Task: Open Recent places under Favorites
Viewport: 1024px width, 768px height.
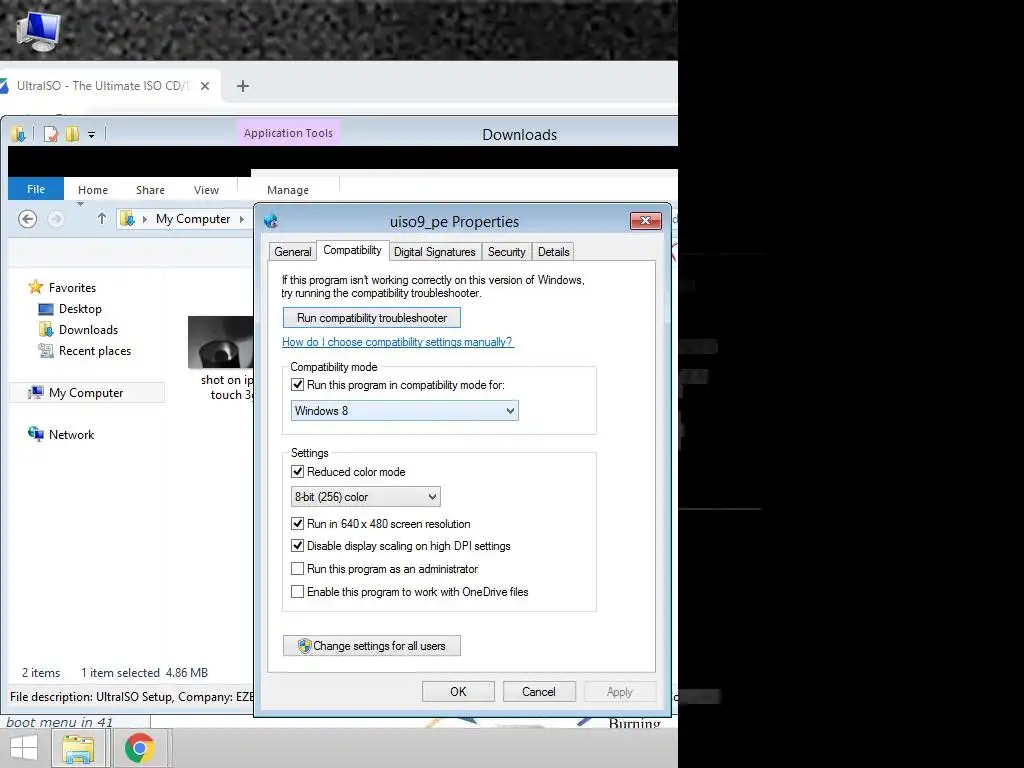Action: click(x=95, y=351)
